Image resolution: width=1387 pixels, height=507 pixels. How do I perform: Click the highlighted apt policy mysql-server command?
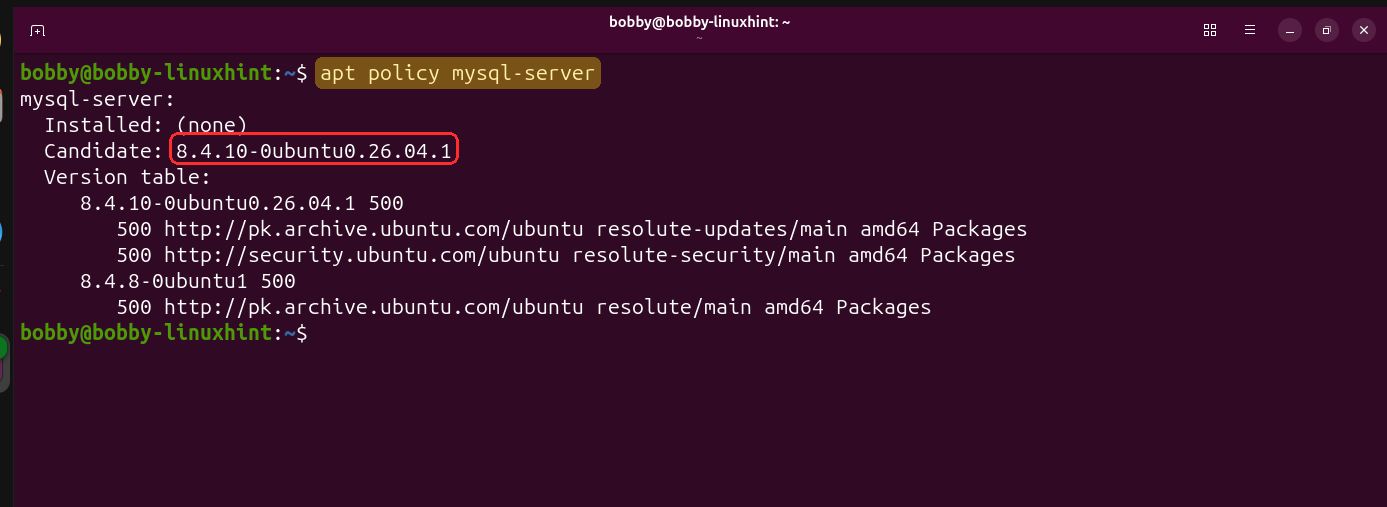458,73
